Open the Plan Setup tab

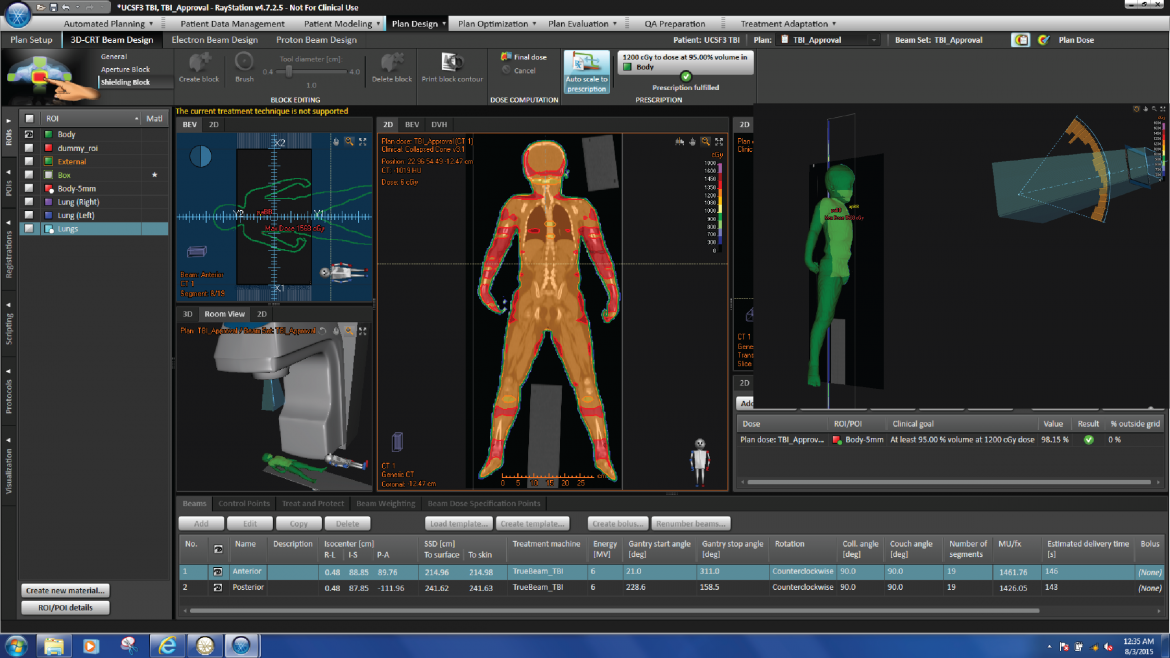[31, 40]
